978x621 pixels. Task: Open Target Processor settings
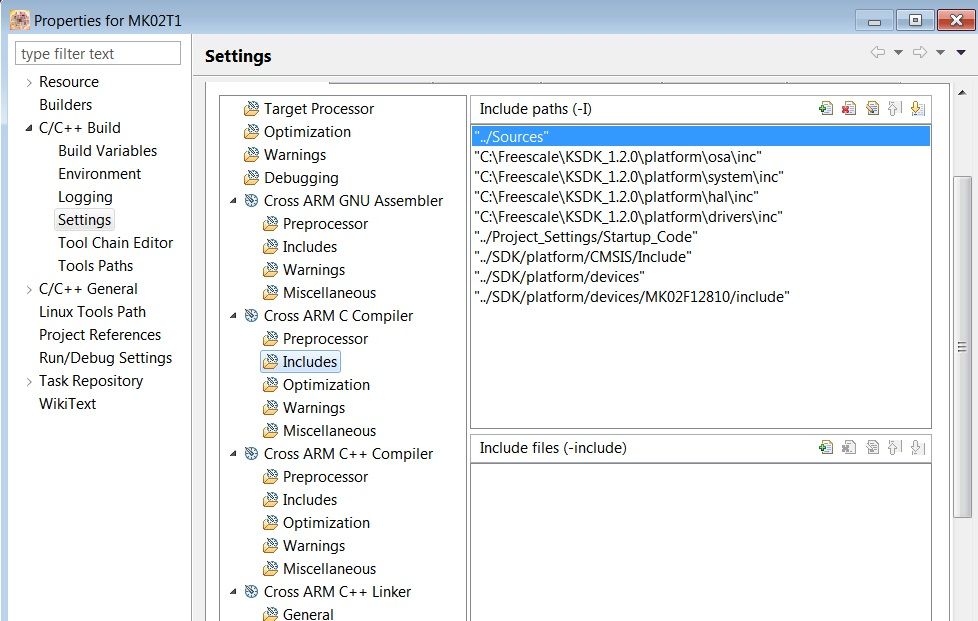coord(318,109)
